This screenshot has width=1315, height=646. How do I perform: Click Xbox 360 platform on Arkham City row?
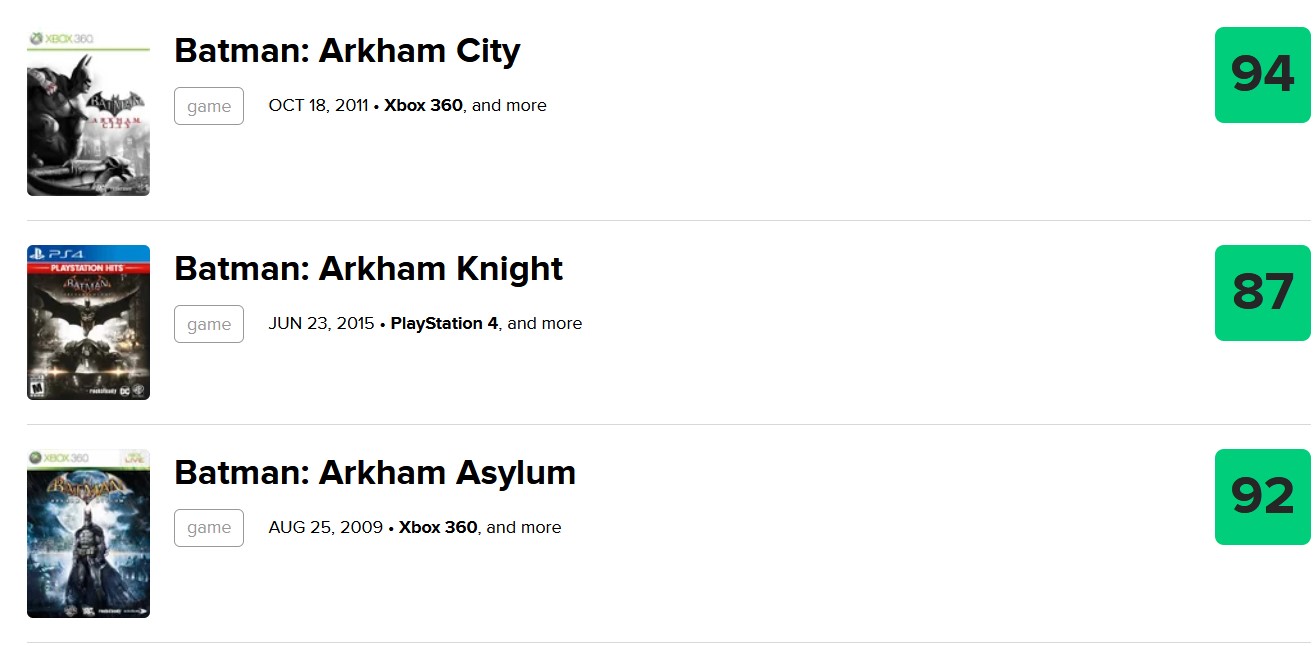point(423,106)
